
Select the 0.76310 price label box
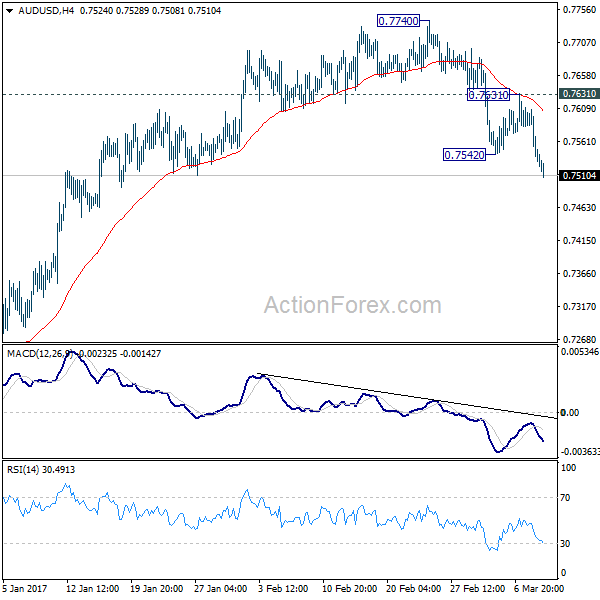click(488, 95)
